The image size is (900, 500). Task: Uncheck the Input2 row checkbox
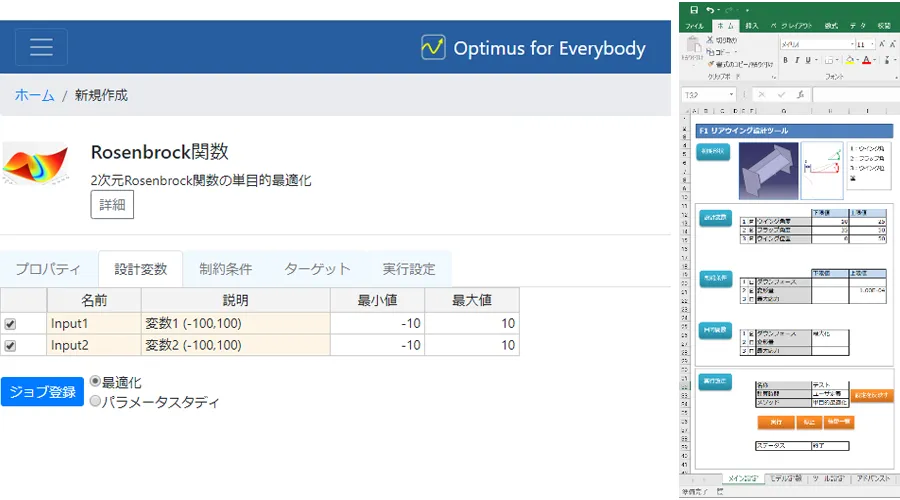(10, 346)
